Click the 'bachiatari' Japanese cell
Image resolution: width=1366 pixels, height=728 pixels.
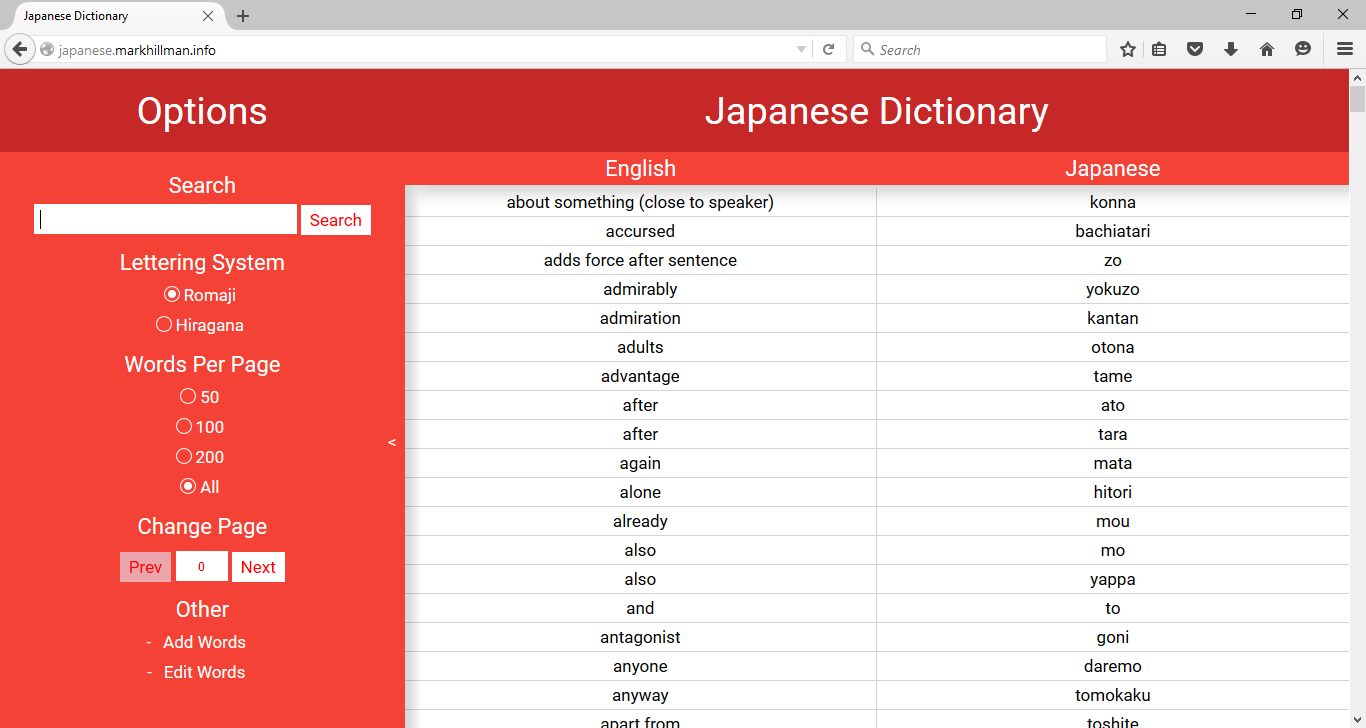1113,231
